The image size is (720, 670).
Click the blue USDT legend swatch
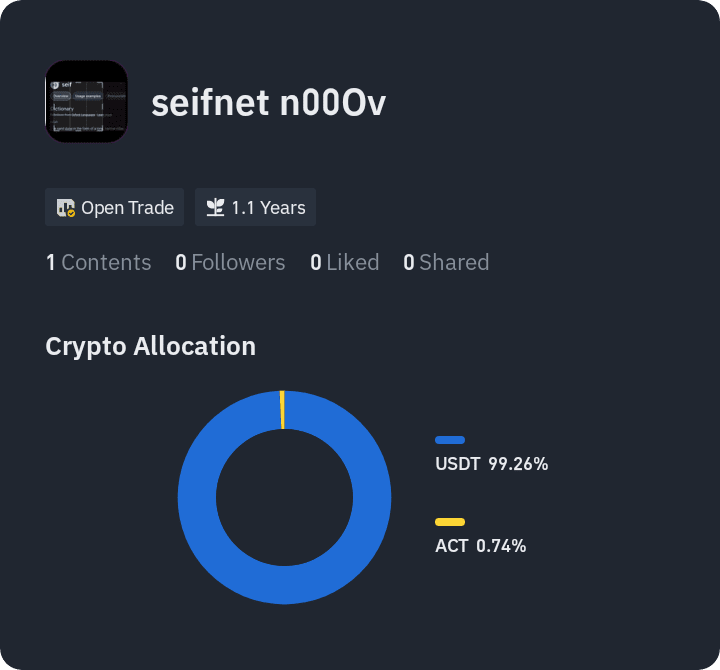pos(450,440)
